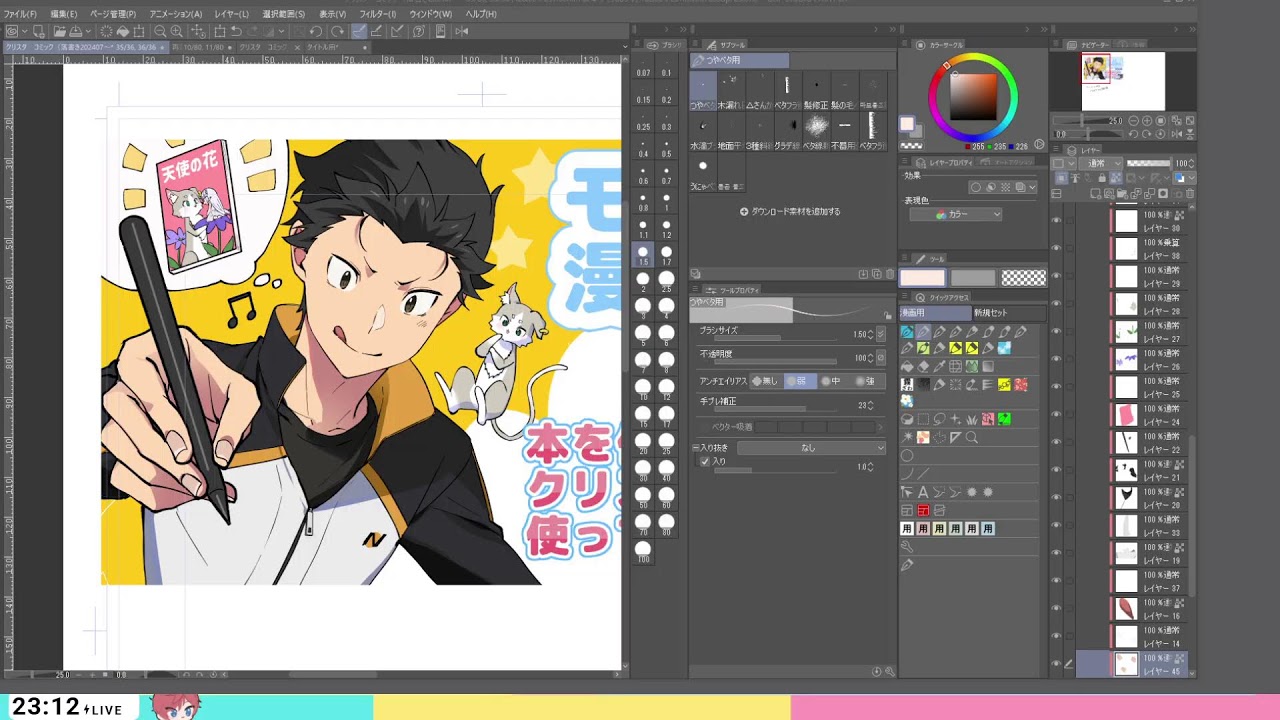Viewport: 1280px width, 720px height.
Task: Click the fill bucket toolbar icon
Action: click(122, 31)
